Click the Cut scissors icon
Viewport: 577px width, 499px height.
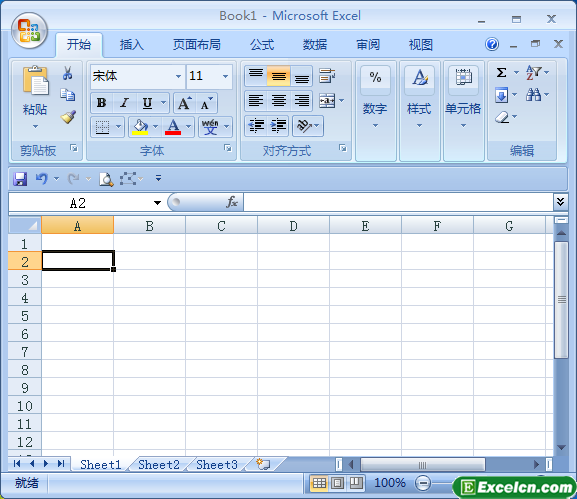click(x=67, y=73)
